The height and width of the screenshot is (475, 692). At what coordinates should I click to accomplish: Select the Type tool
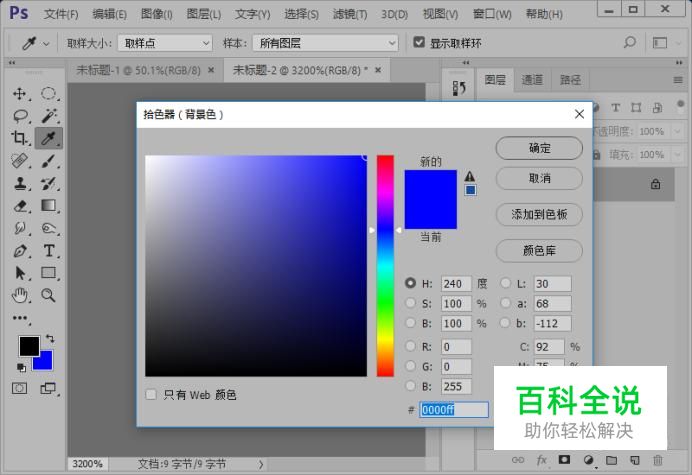tap(49, 251)
